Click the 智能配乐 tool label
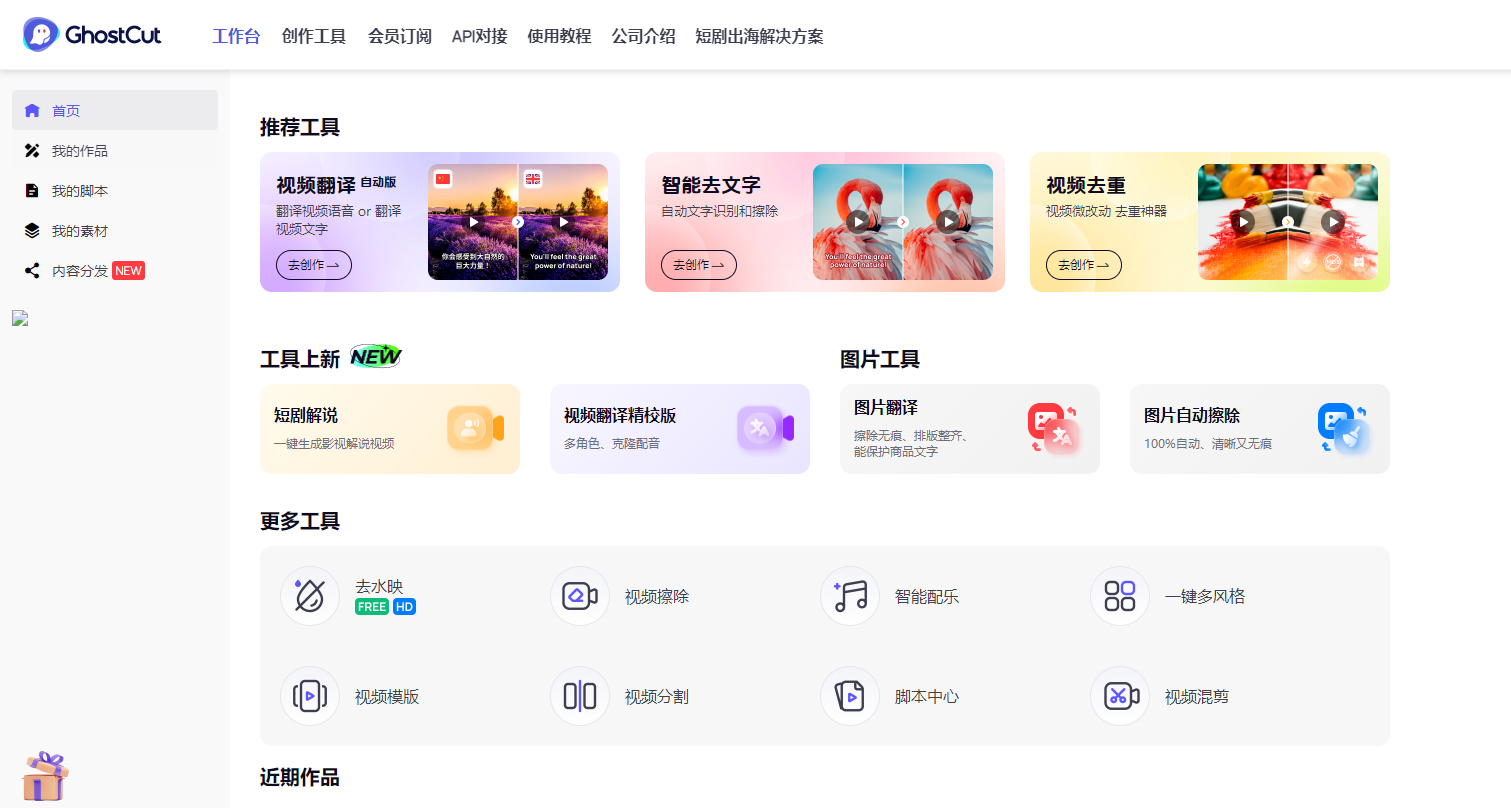 tap(927, 597)
